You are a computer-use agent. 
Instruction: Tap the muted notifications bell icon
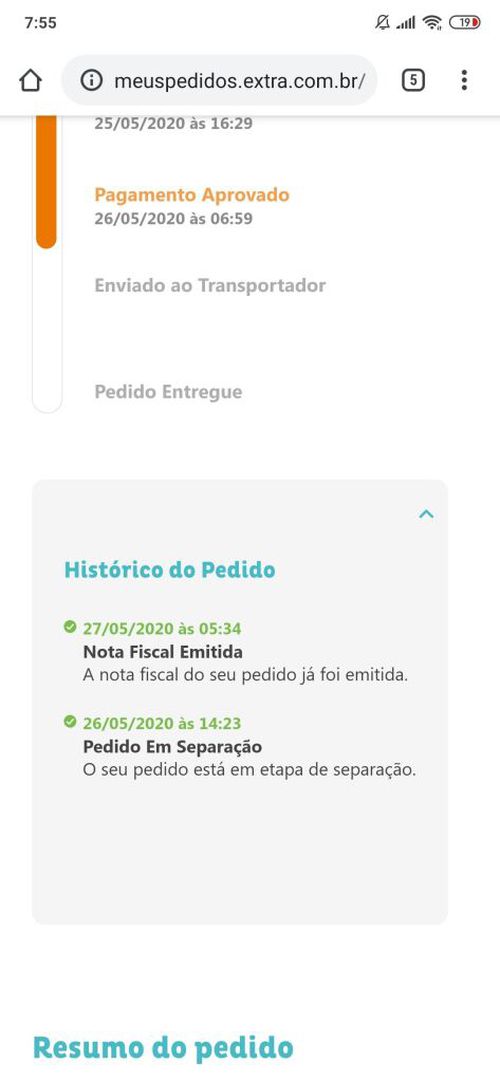coord(382,23)
